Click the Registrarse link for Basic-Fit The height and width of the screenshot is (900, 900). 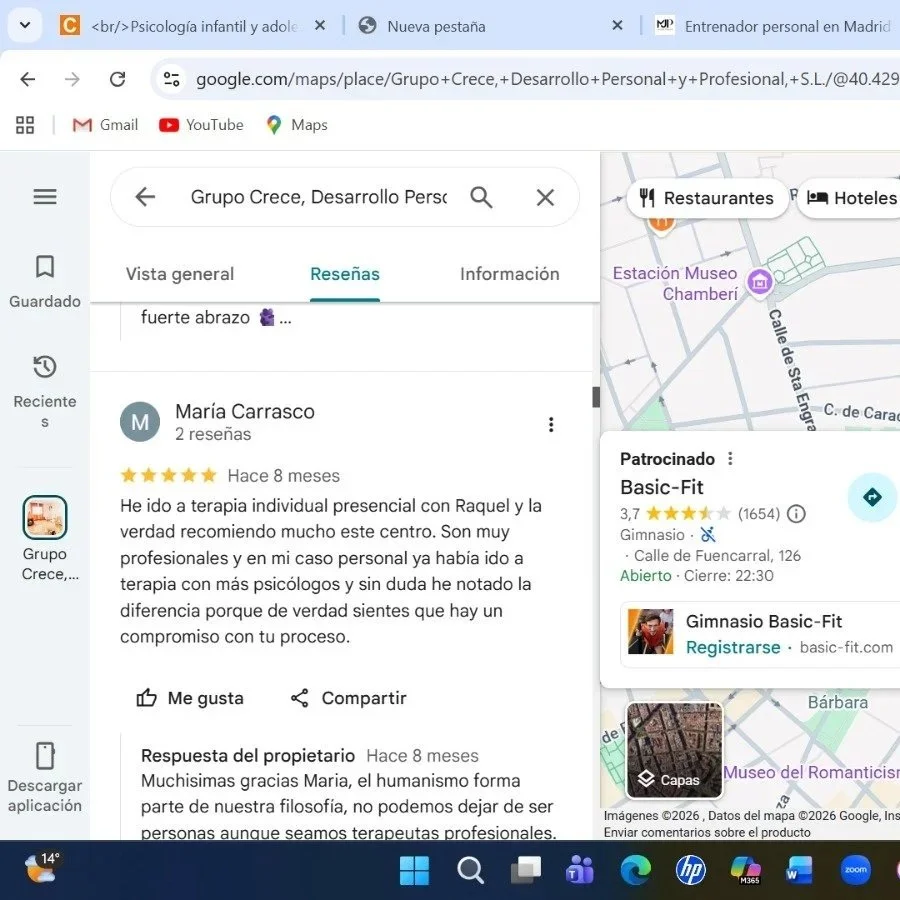click(x=733, y=647)
